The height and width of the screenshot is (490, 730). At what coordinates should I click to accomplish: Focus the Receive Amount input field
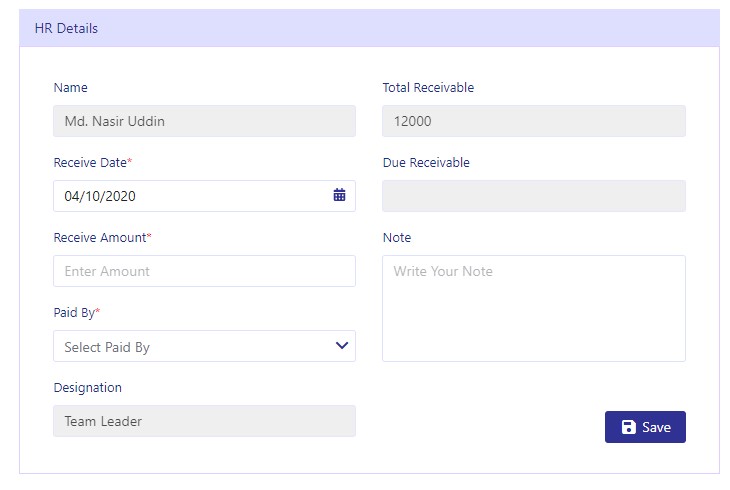(204, 271)
